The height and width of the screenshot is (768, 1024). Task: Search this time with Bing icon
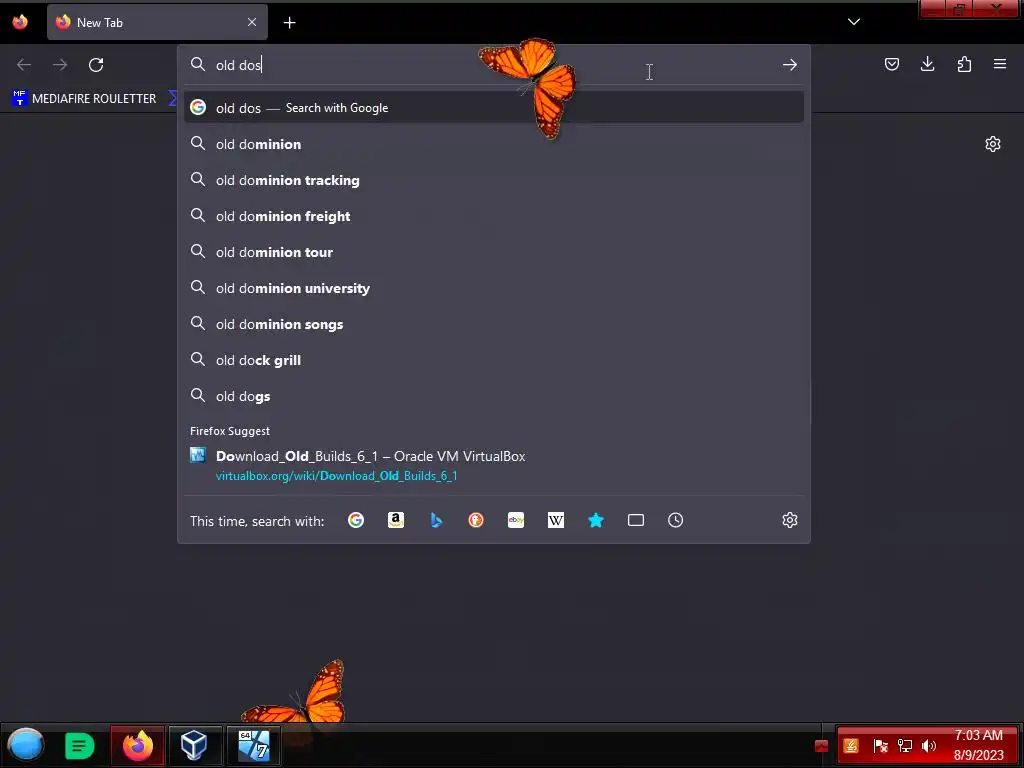[436, 520]
